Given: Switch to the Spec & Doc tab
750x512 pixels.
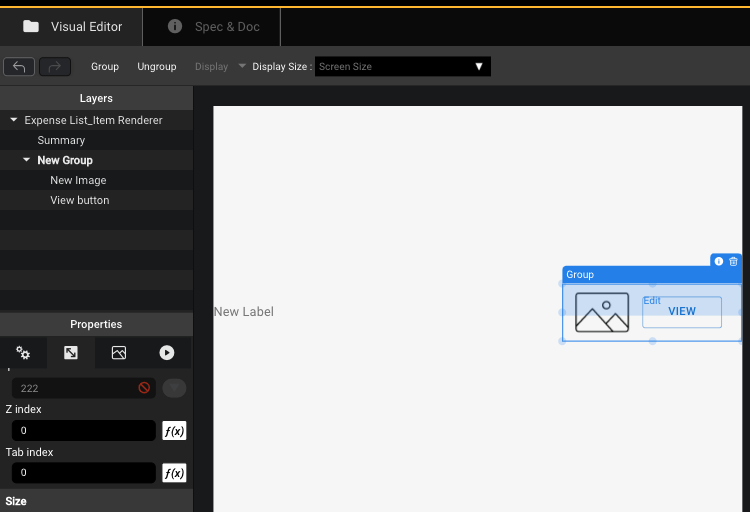Looking at the screenshot, I should click(x=213, y=27).
